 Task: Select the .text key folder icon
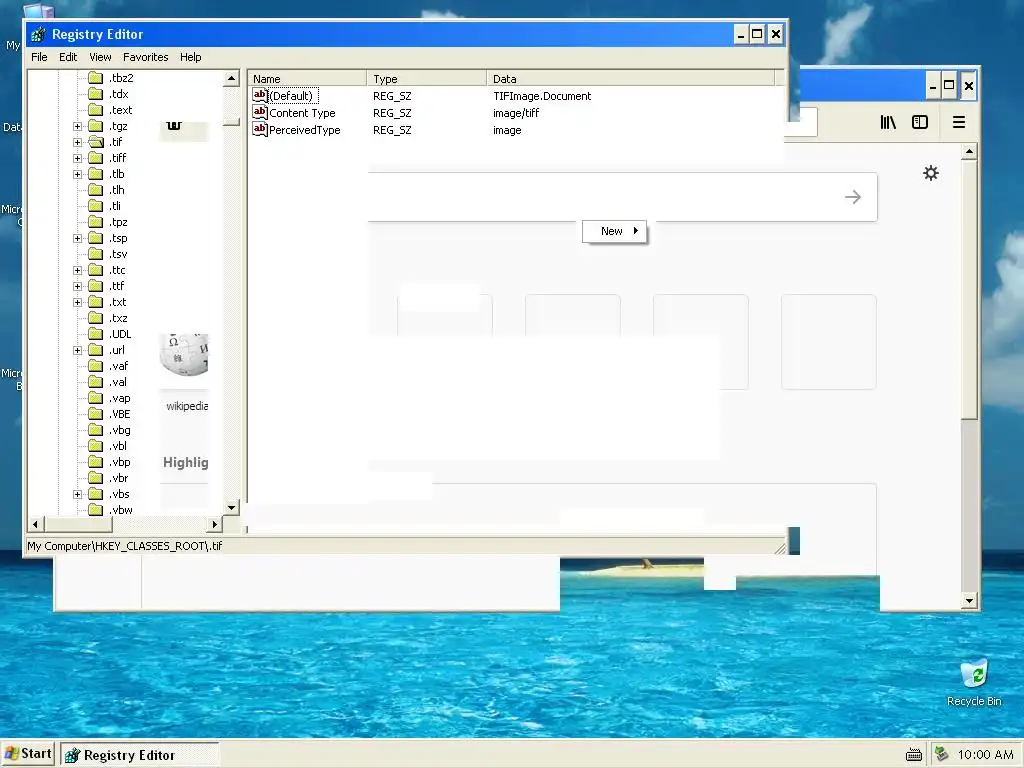95,110
